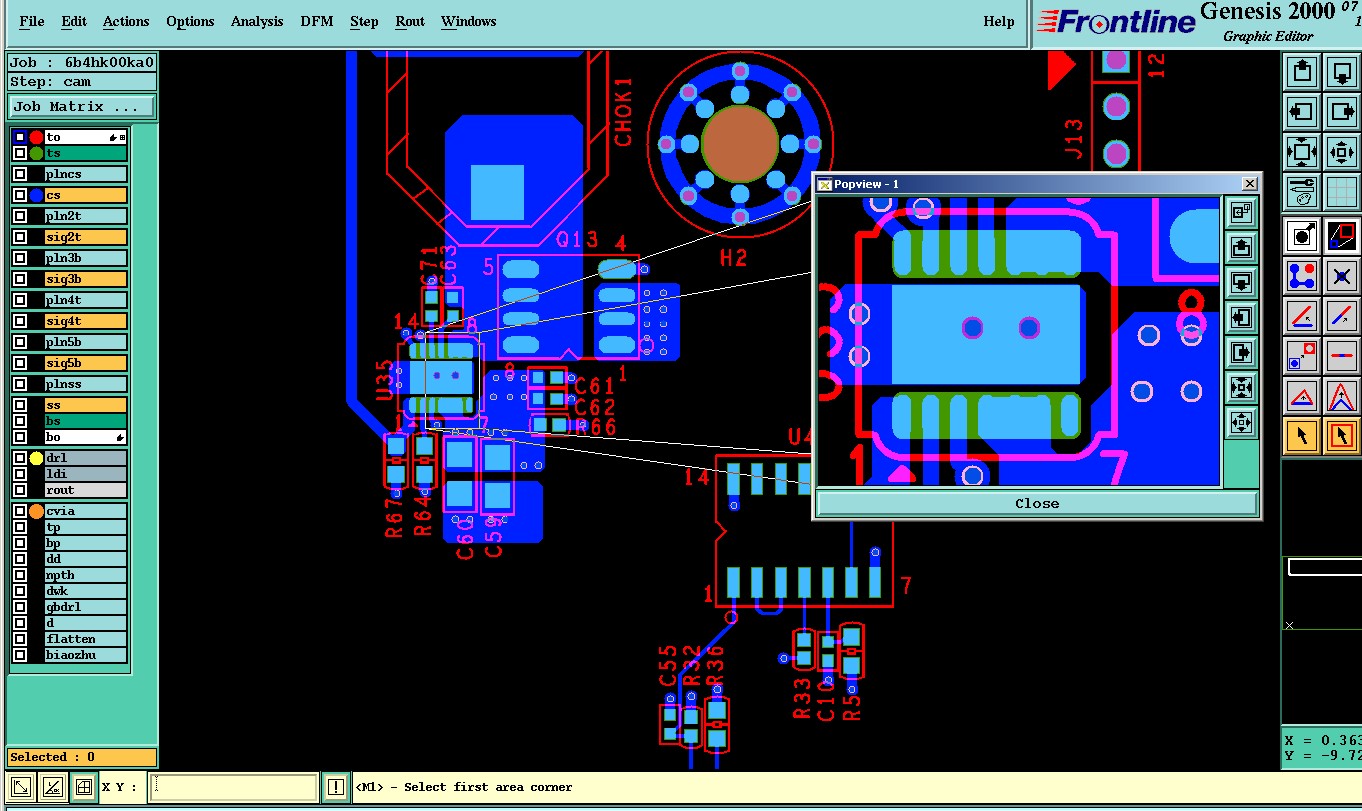Open the Help menu
The height and width of the screenshot is (811, 1362).
999,21
